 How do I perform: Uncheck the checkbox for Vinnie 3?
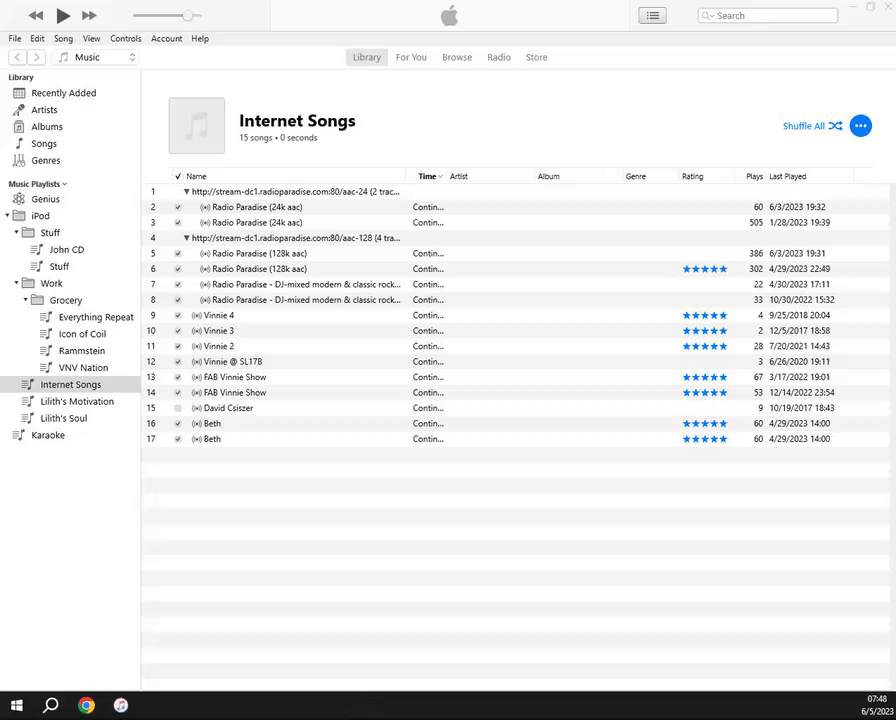coord(178,331)
